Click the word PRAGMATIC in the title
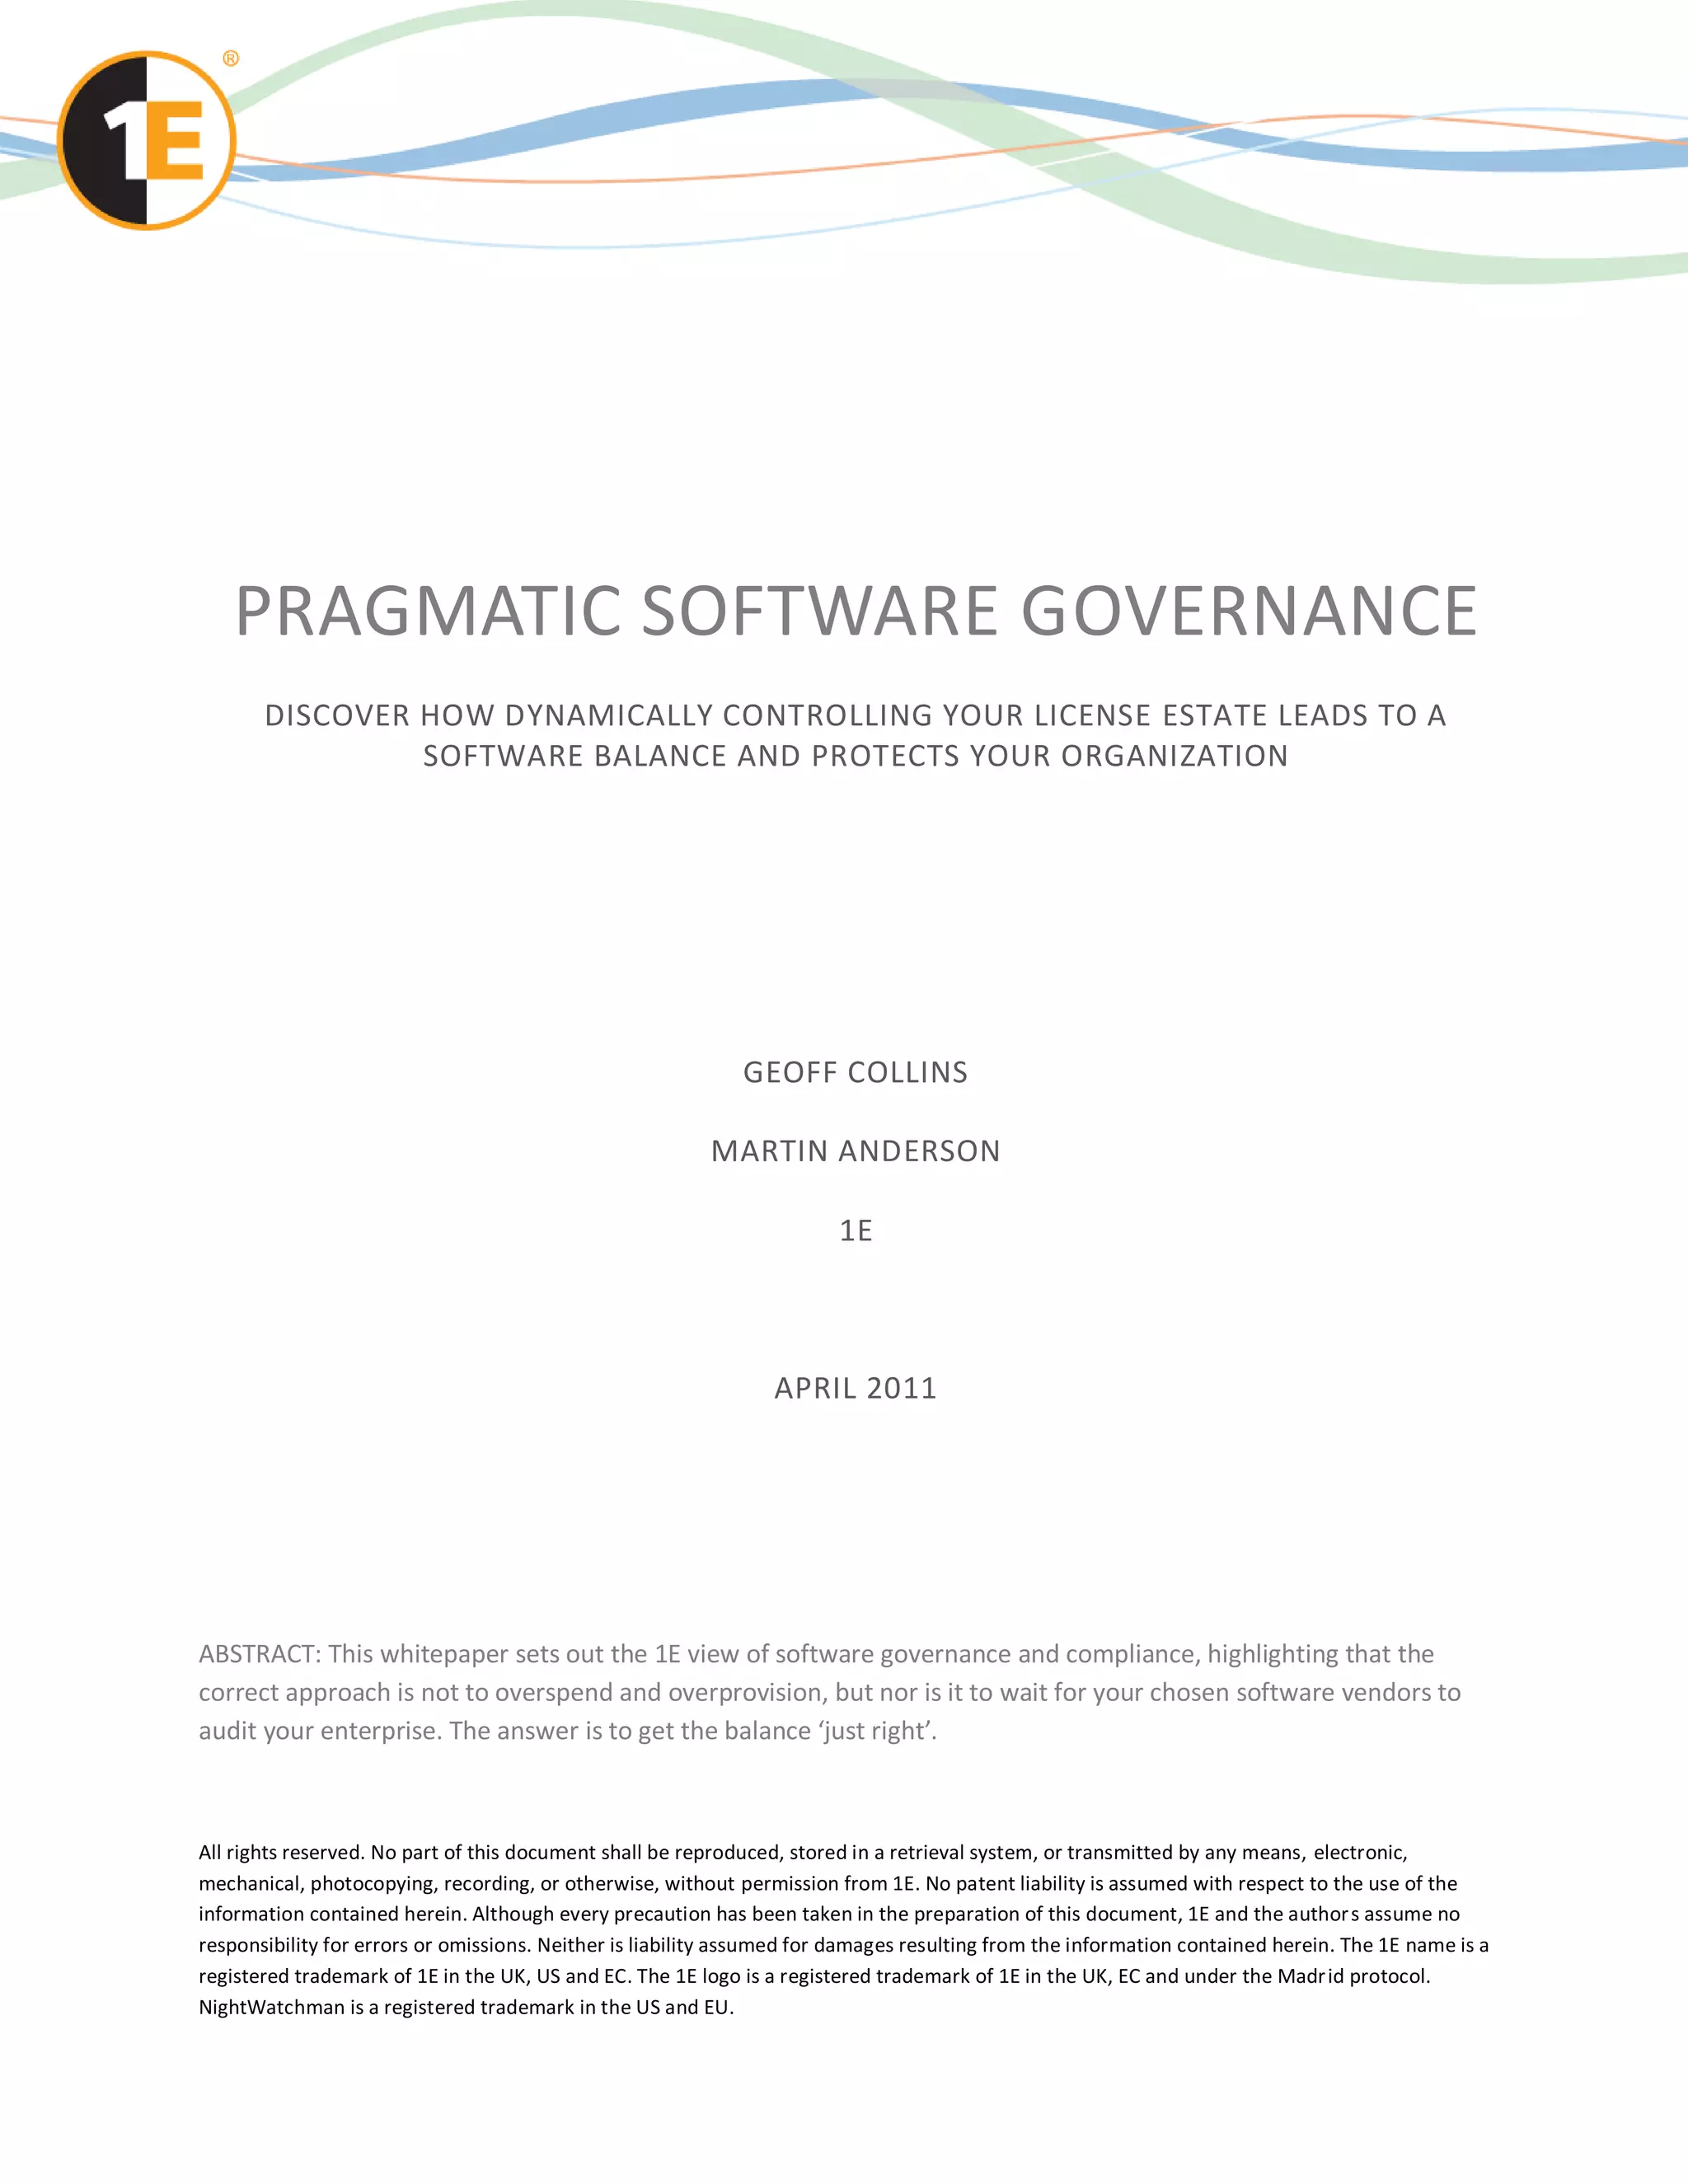This screenshot has width=1688, height=2184. coord(429,610)
